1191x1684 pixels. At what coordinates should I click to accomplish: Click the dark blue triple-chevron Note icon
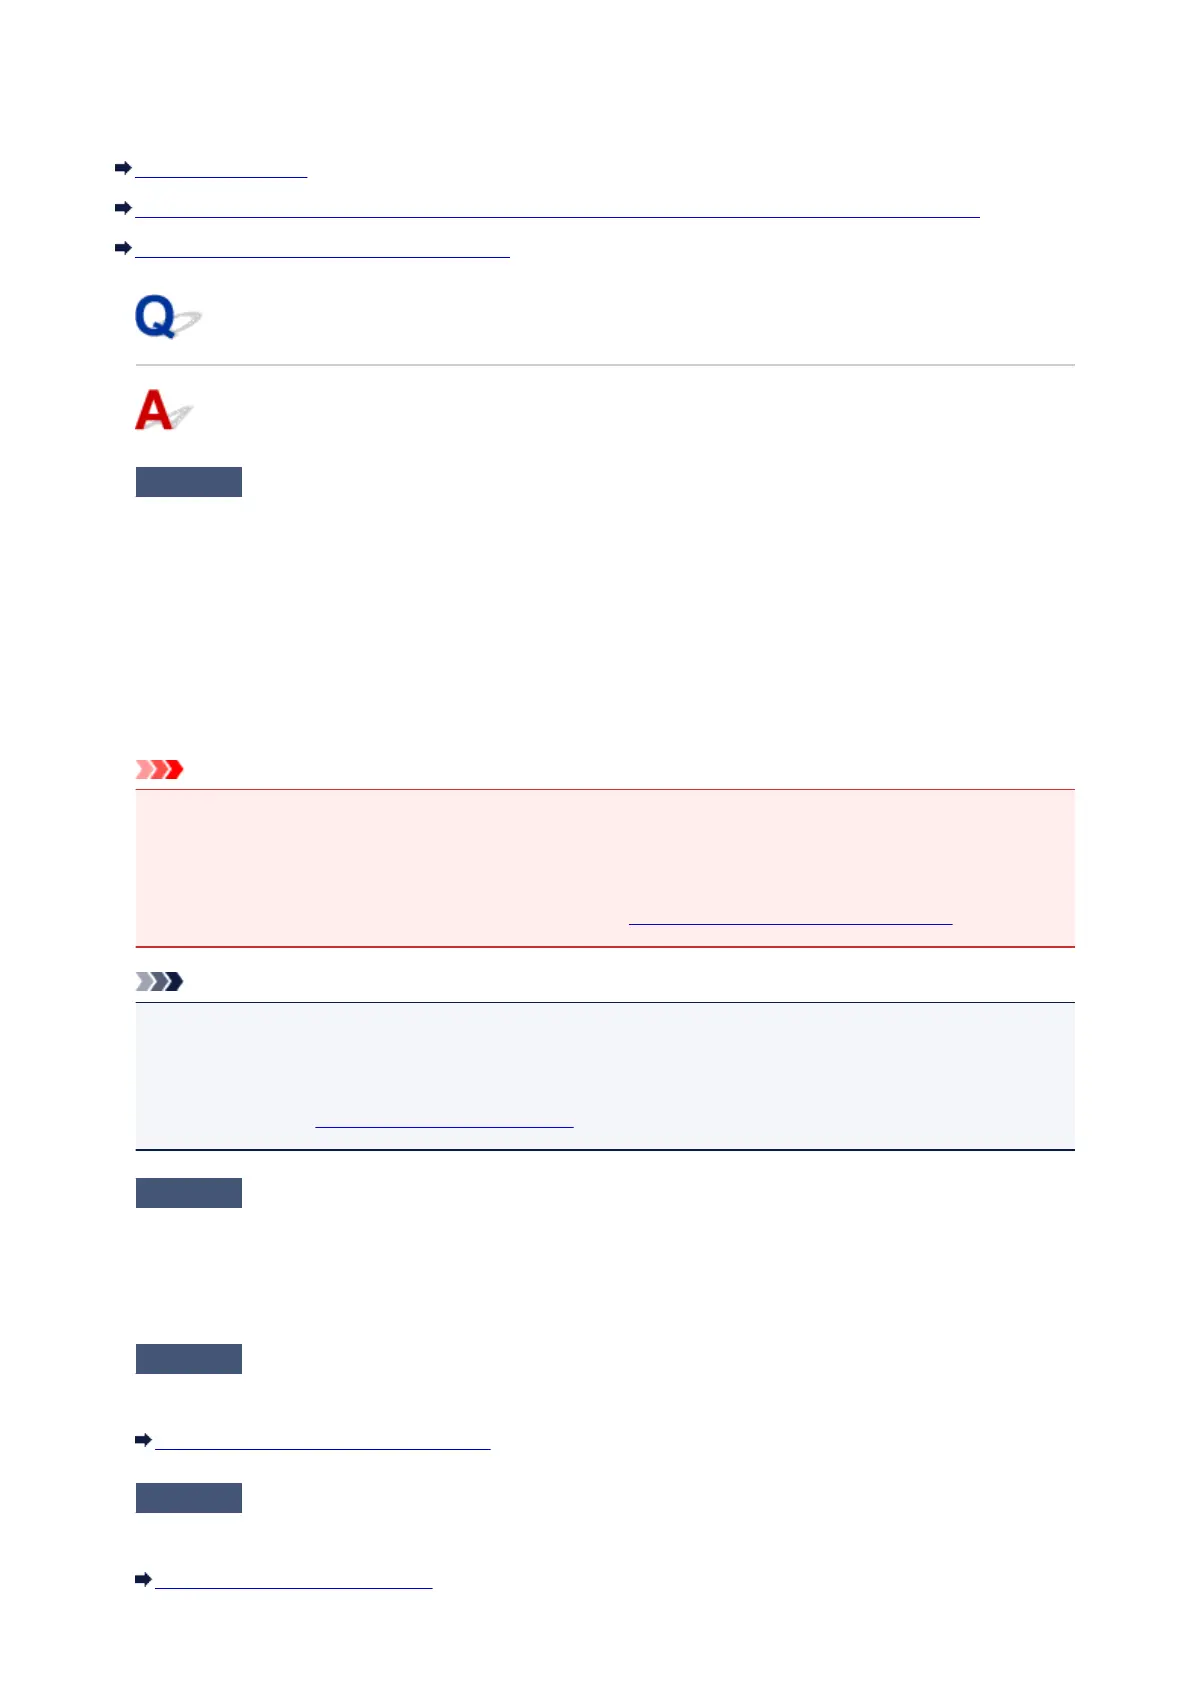point(160,981)
